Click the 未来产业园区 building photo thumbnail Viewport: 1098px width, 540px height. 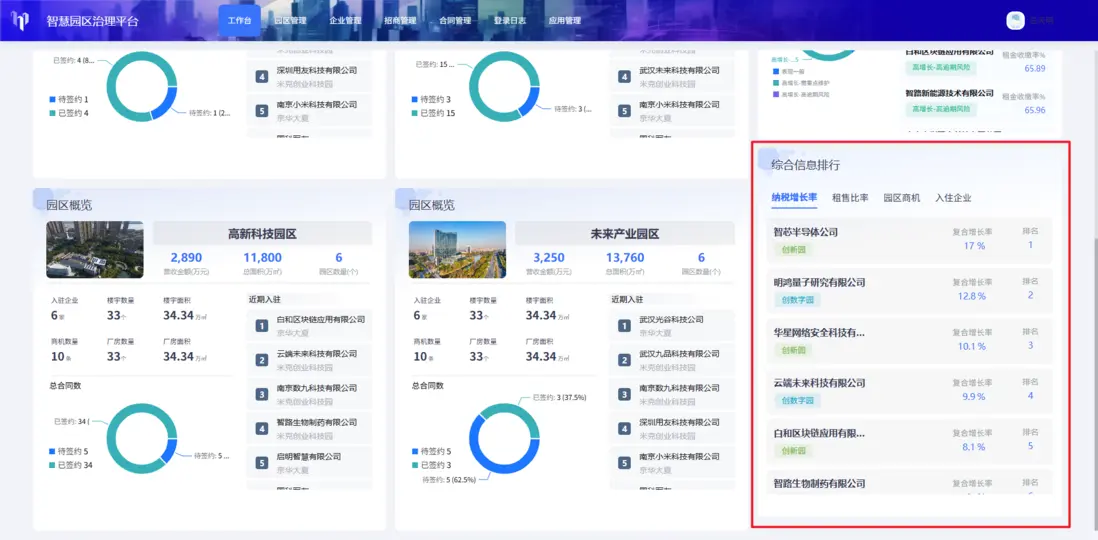457,250
